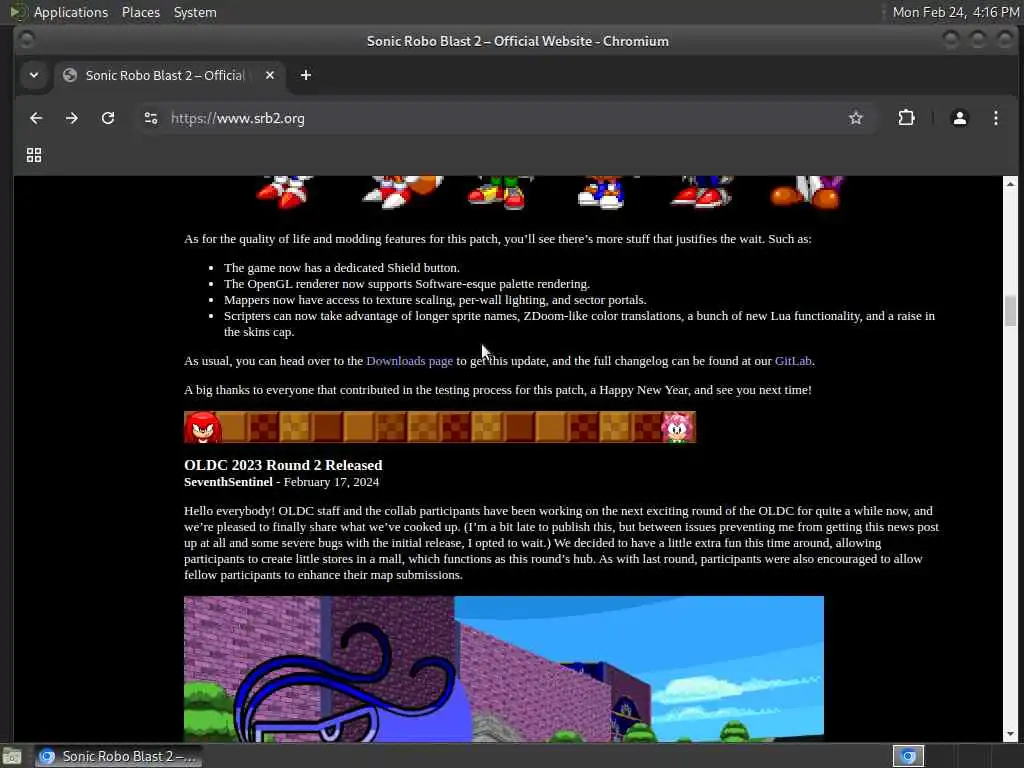The height and width of the screenshot is (768, 1024).
Task: Open the Extensions puzzle icon
Action: click(x=906, y=118)
